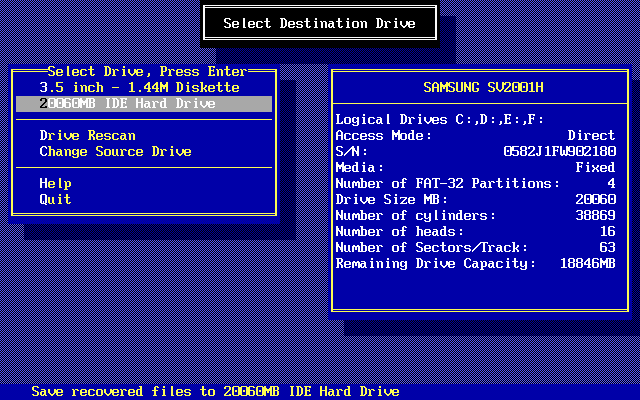The height and width of the screenshot is (400, 640).
Task: Click the Drive Size MB label
Action: tap(391, 200)
